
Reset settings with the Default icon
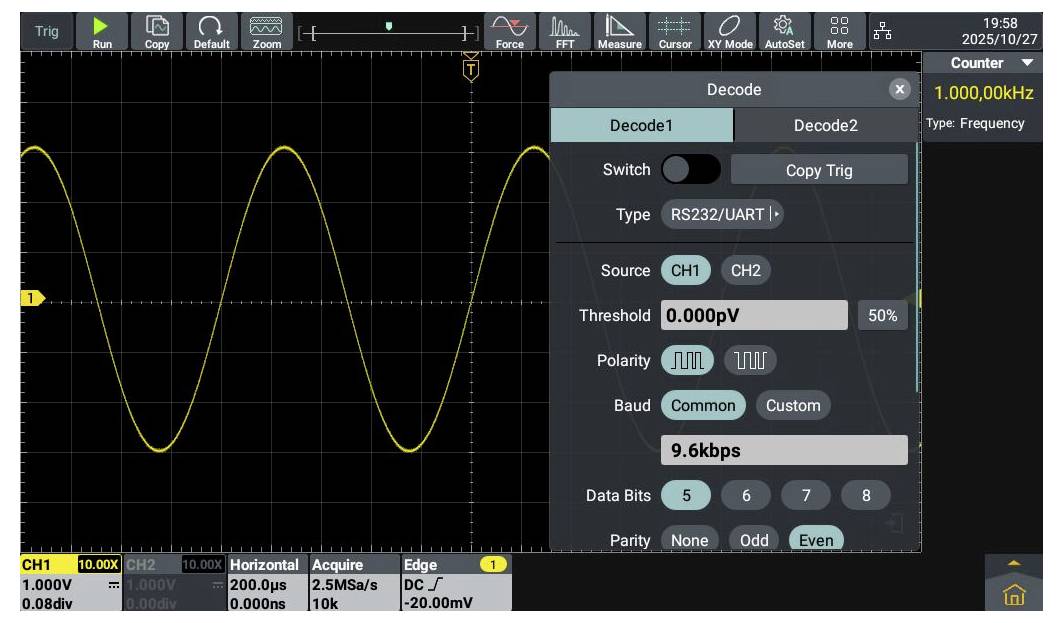click(x=211, y=31)
